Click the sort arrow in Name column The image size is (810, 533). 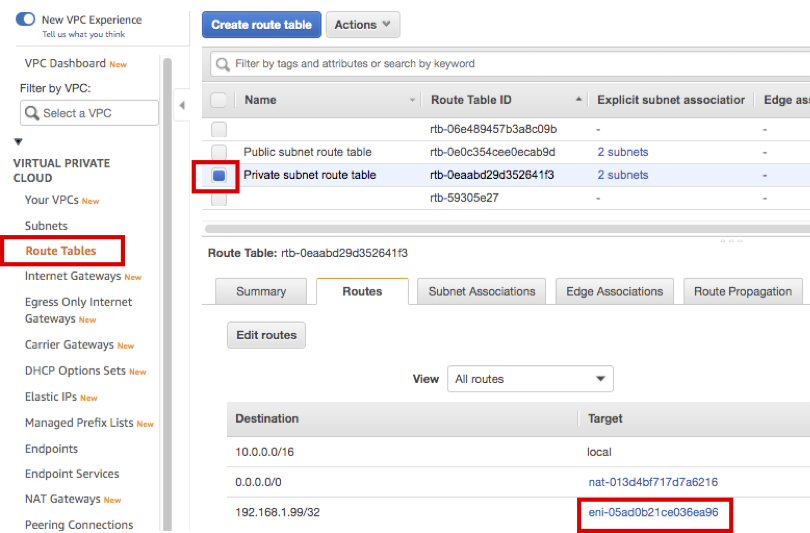click(x=413, y=100)
